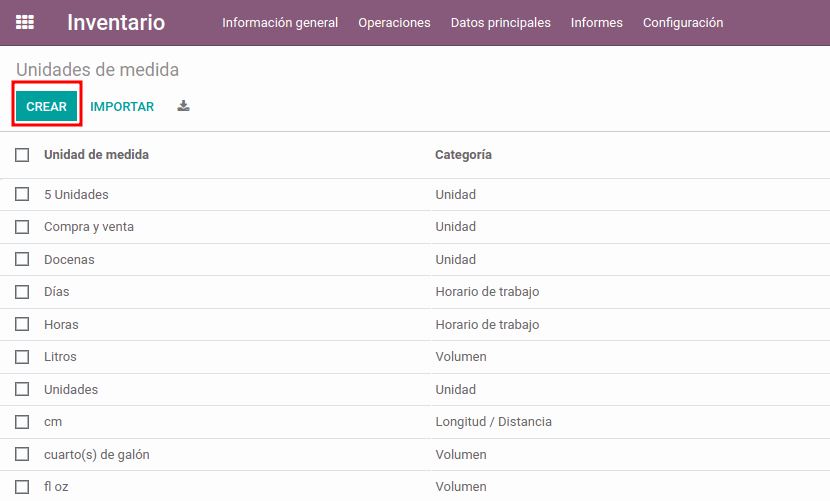This screenshot has height=501, width=830.
Task: Click Unidad category in 5 Unidades row
Action: [x=456, y=194]
